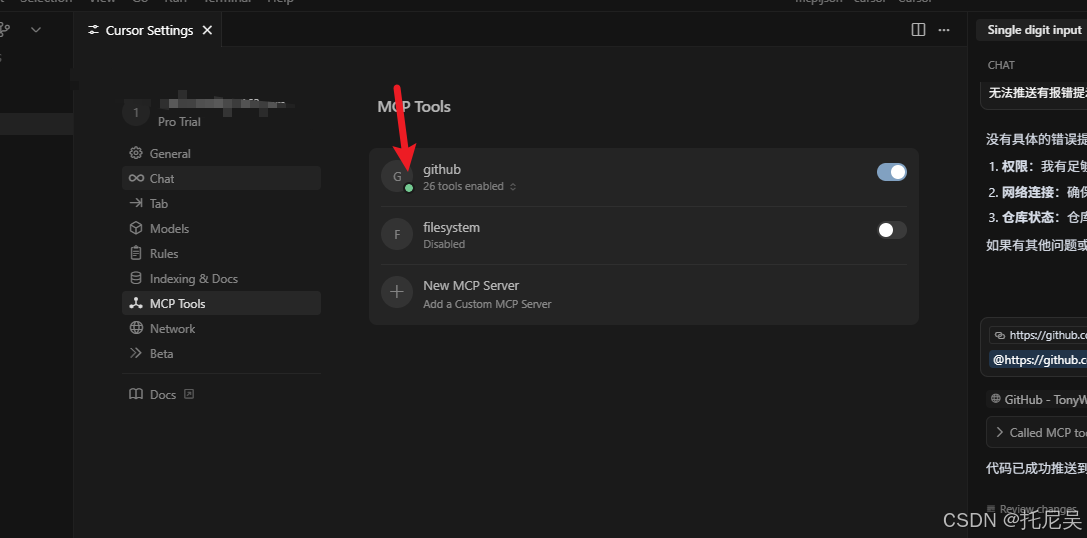Expand github's 26 tools enabled list
Viewport: 1087px width, 538px height.
469,186
